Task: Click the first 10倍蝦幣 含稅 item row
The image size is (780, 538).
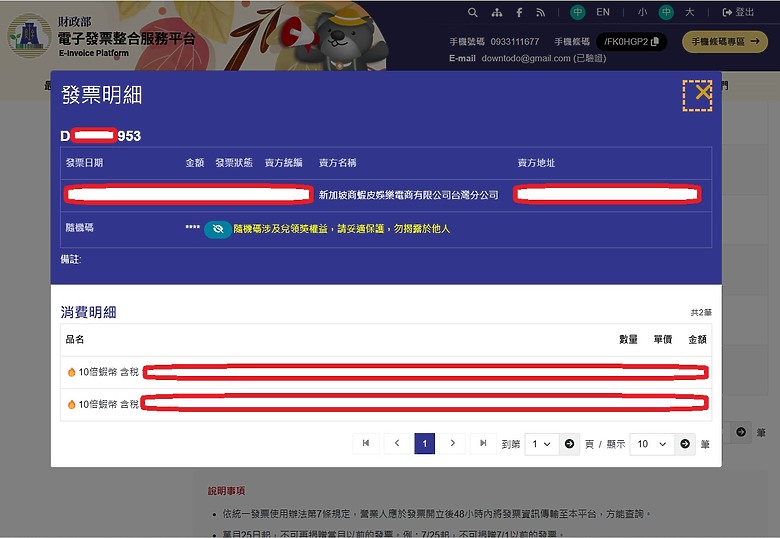Action: coord(386,372)
